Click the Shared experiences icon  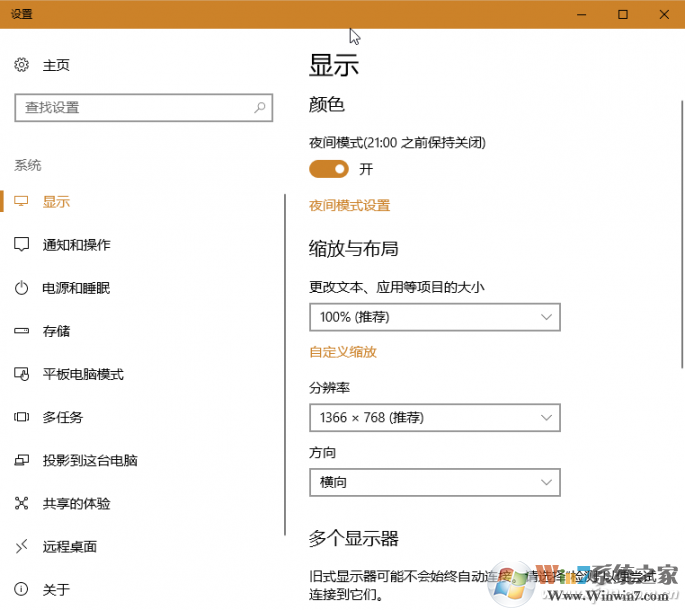click(x=22, y=503)
